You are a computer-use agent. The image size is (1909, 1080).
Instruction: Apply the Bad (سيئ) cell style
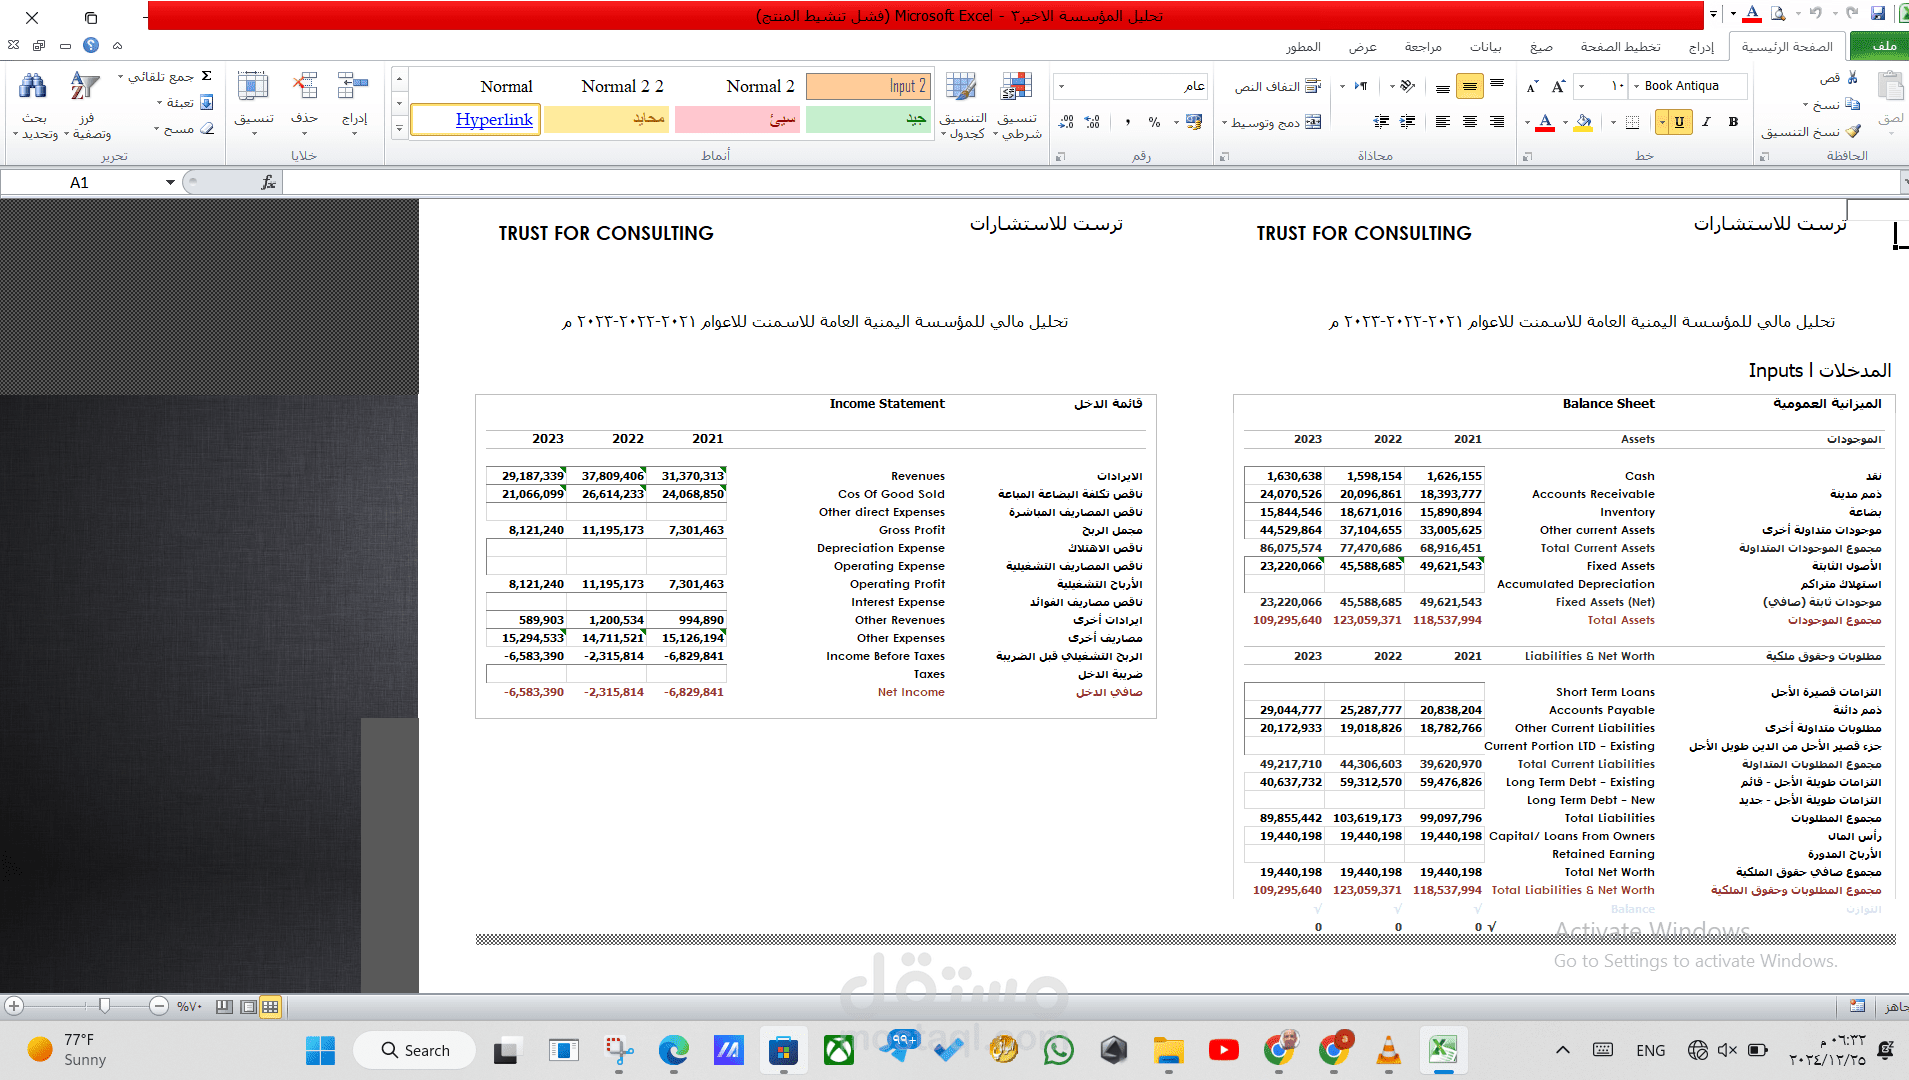[737, 120]
